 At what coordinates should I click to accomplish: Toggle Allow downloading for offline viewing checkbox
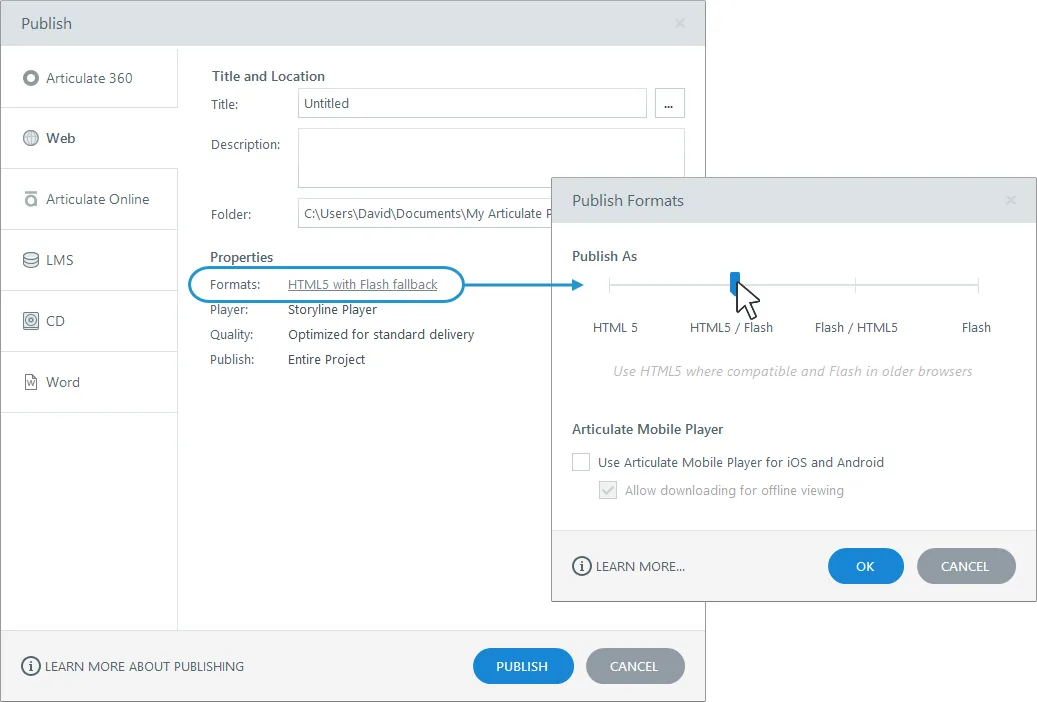tap(608, 490)
